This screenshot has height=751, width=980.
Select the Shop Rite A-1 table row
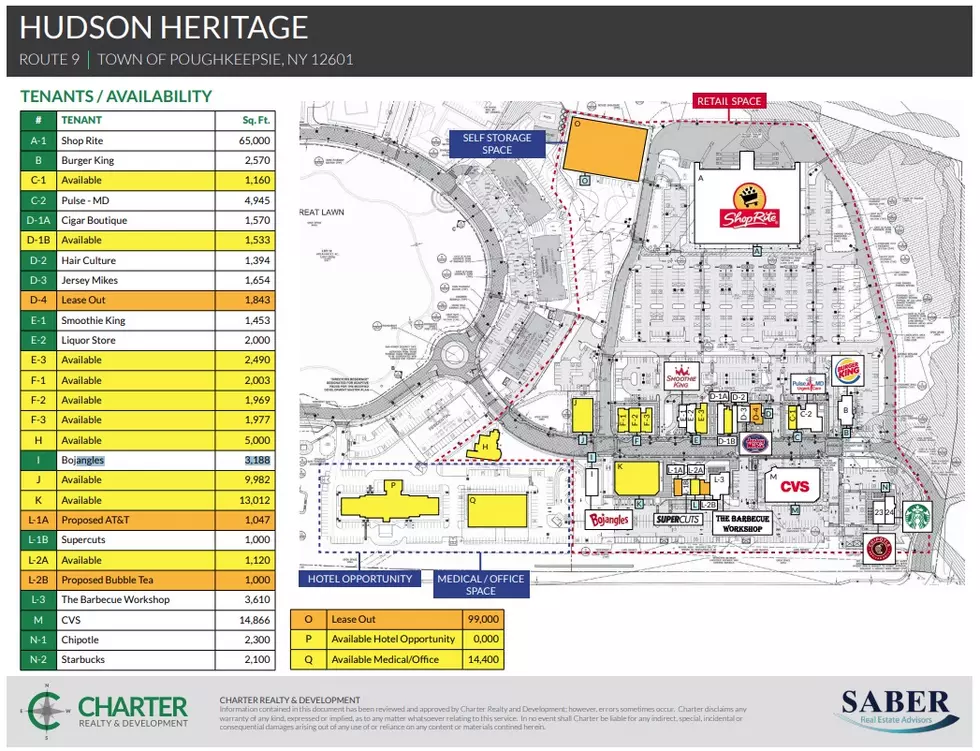click(148, 141)
